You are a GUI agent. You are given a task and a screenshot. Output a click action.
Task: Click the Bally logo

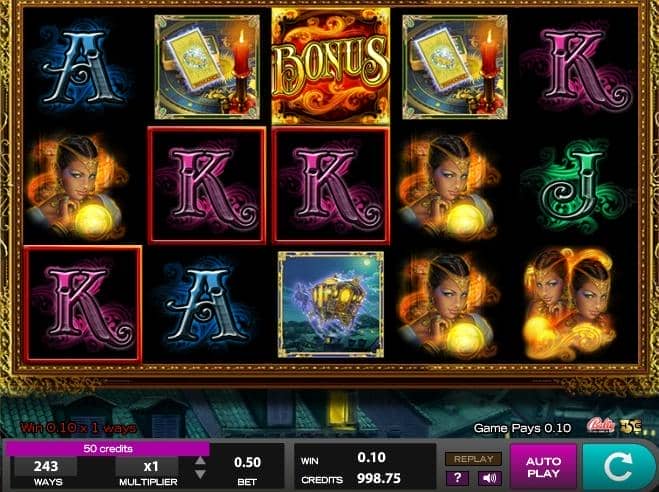pyautogui.click(x=600, y=426)
